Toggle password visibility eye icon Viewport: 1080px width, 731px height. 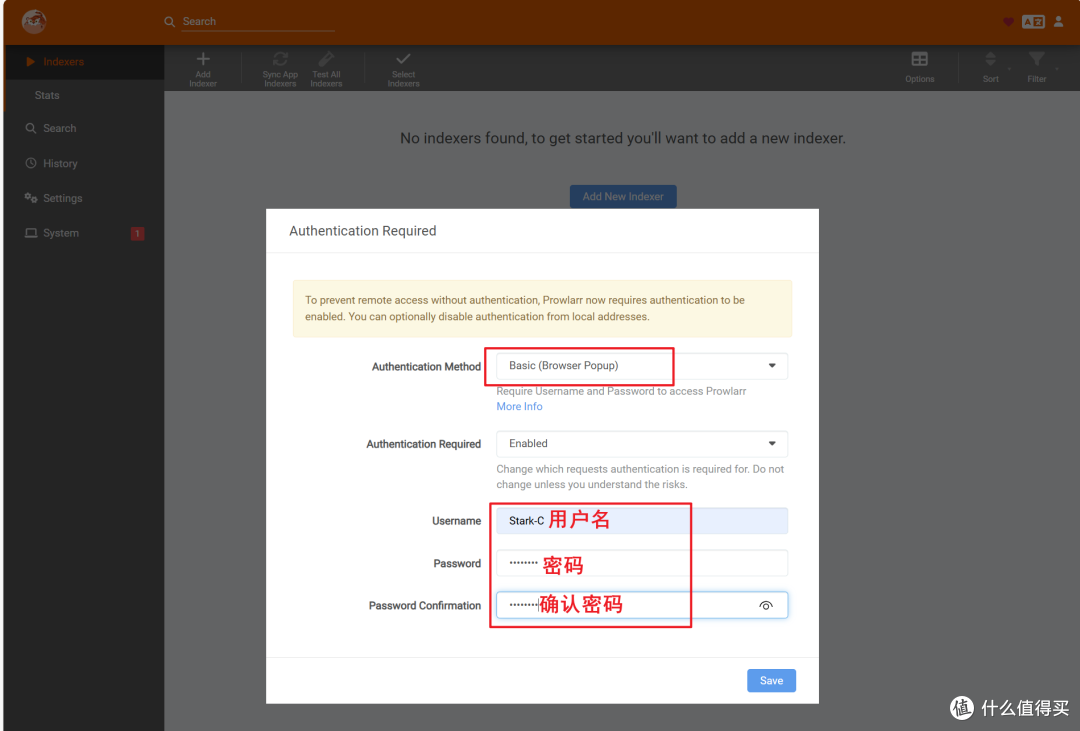click(x=766, y=606)
